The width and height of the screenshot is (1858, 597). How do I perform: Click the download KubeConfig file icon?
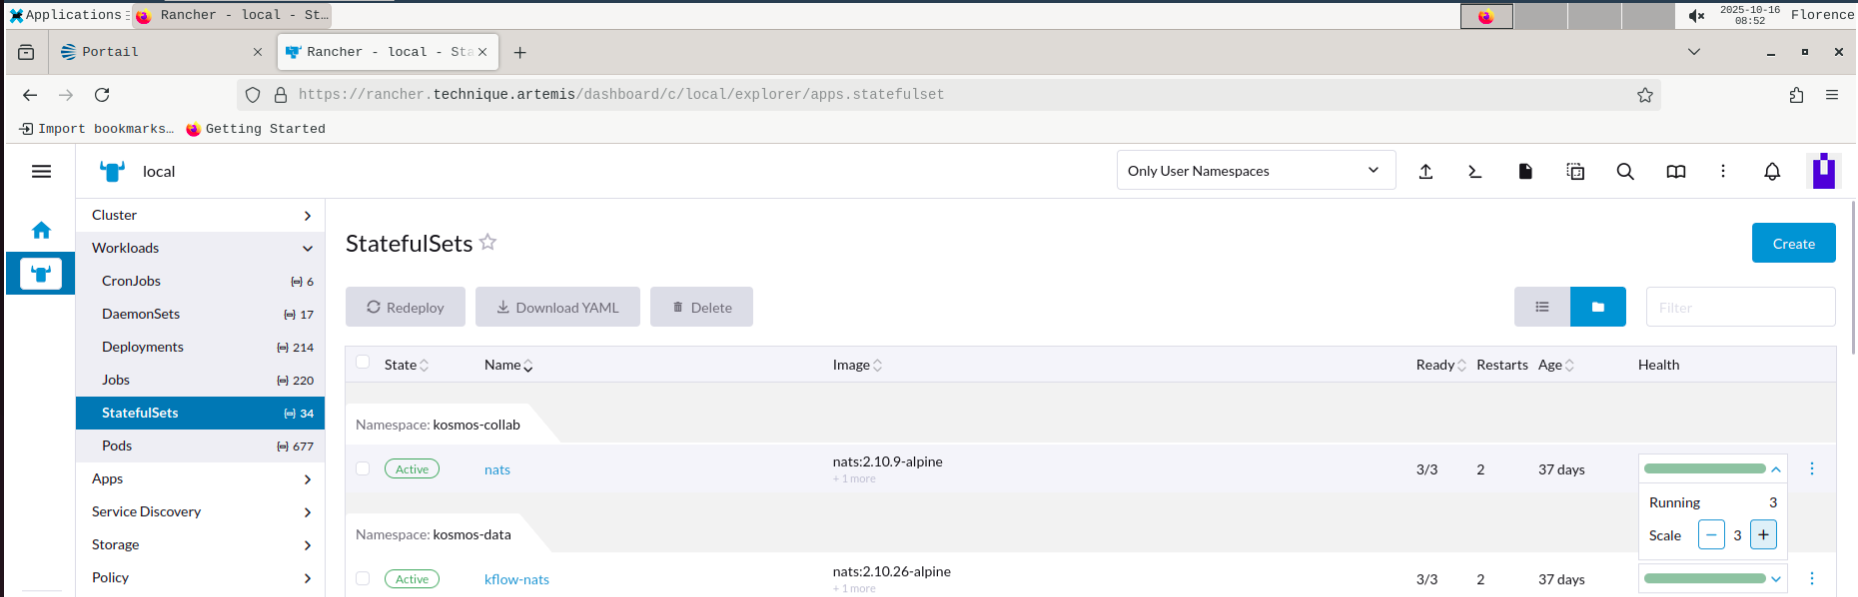pyautogui.click(x=1525, y=171)
